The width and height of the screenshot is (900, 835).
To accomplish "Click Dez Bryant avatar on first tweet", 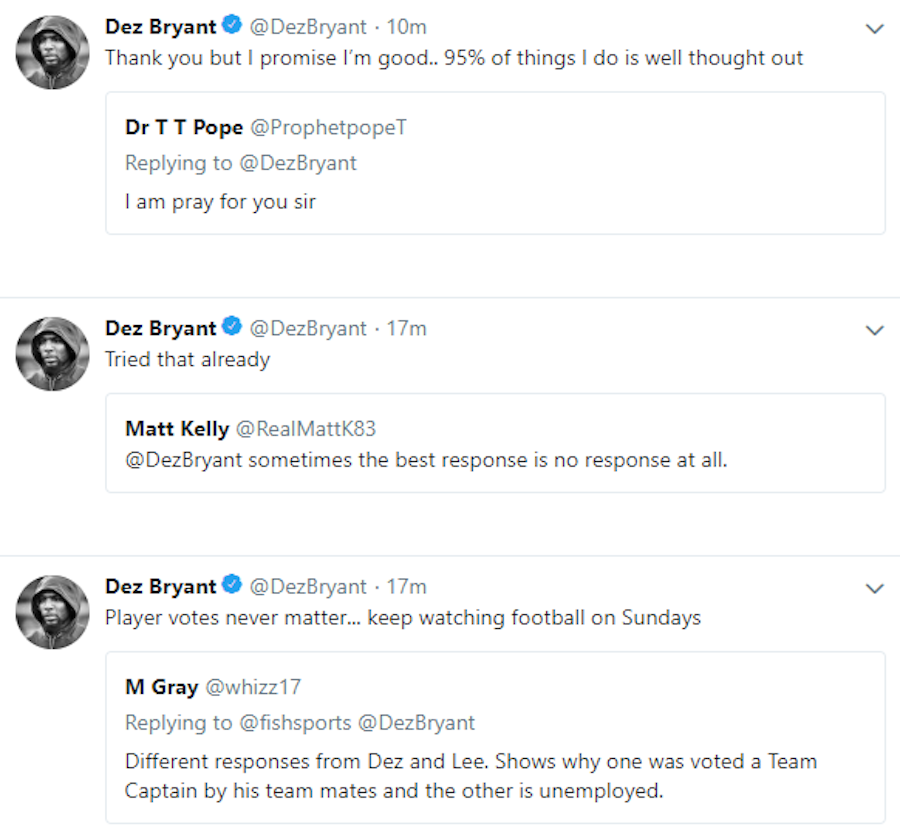I will [x=53, y=52].
